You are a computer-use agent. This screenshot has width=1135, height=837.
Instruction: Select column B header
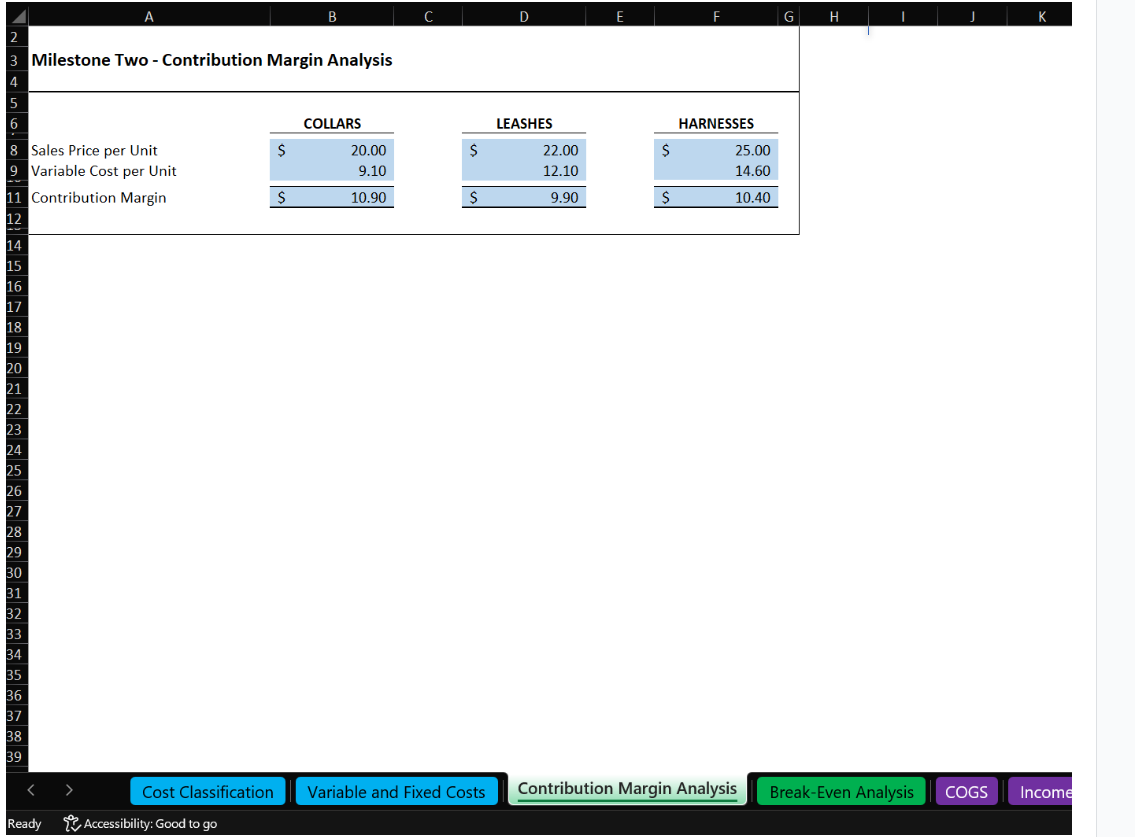click(x=332, y=14)
